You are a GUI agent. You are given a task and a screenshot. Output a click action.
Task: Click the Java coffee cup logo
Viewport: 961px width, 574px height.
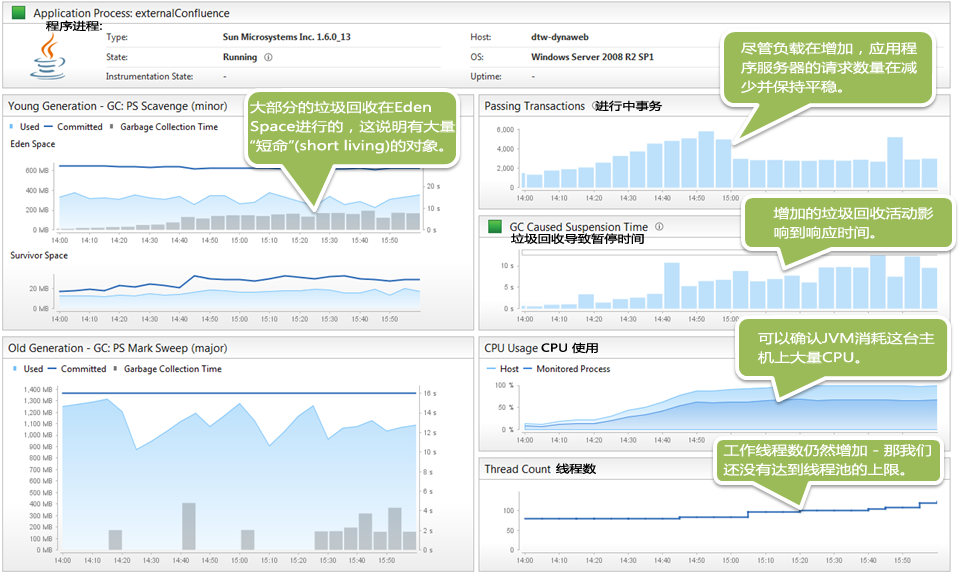tap(48, 57)
